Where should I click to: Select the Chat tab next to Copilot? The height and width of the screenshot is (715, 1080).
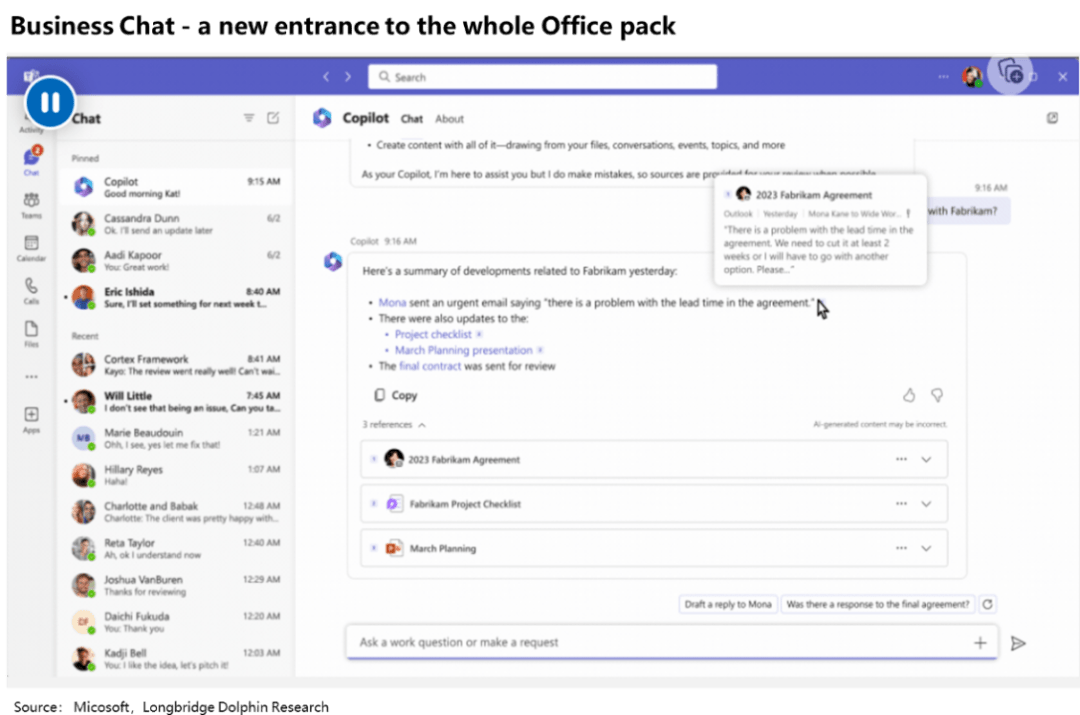click(x=412, y=118)
